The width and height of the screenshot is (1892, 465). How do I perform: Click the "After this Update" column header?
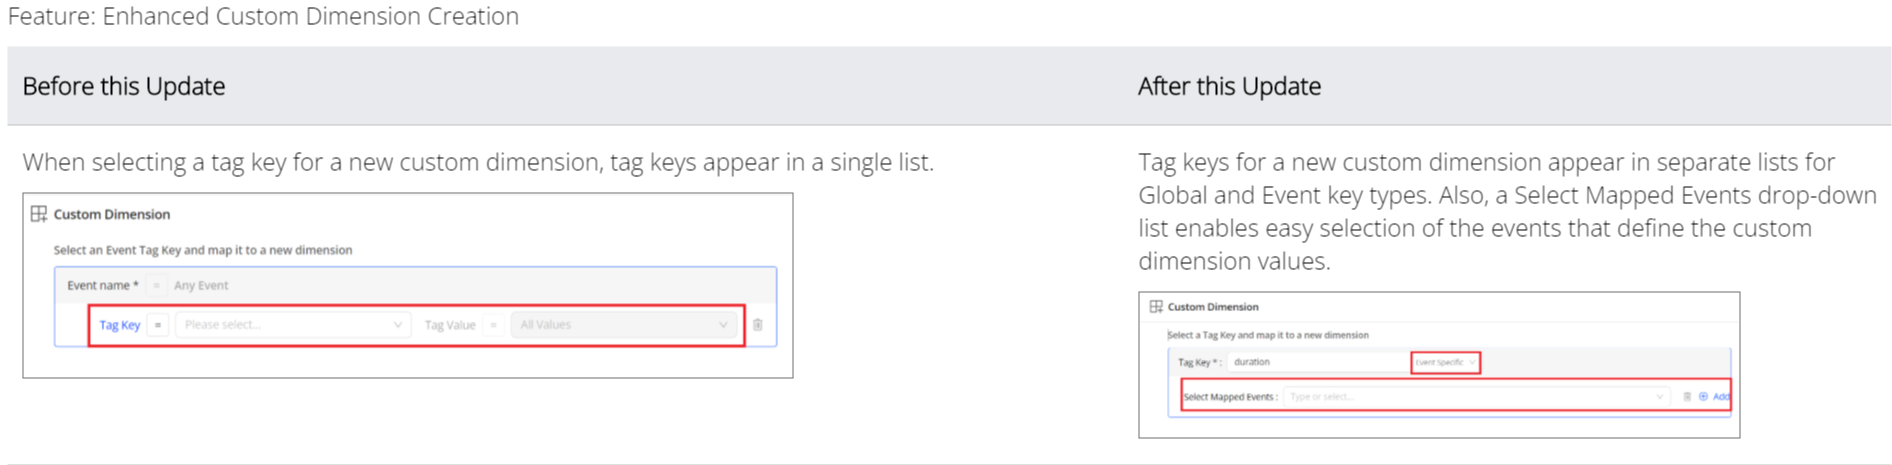coord(1229,87)
